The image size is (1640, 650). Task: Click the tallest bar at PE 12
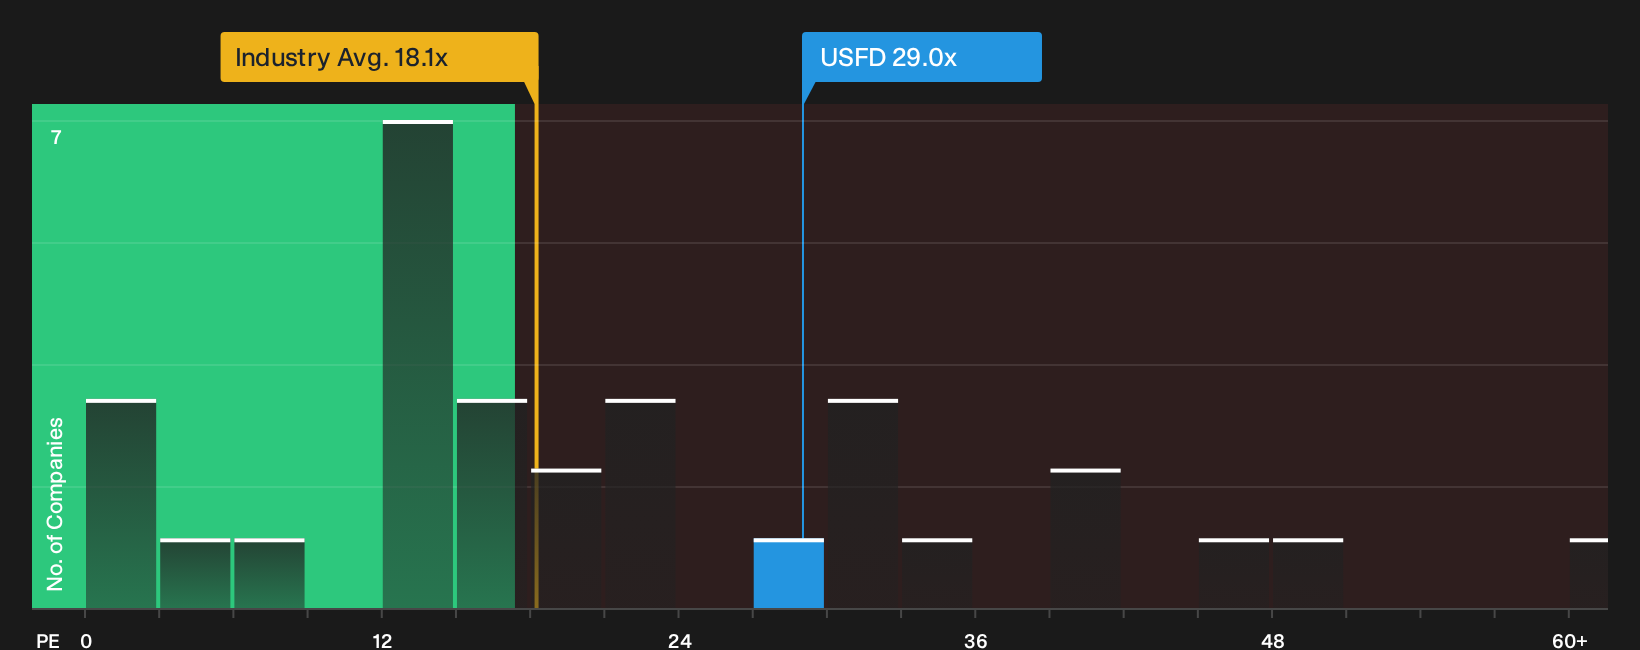click(418, 364)
